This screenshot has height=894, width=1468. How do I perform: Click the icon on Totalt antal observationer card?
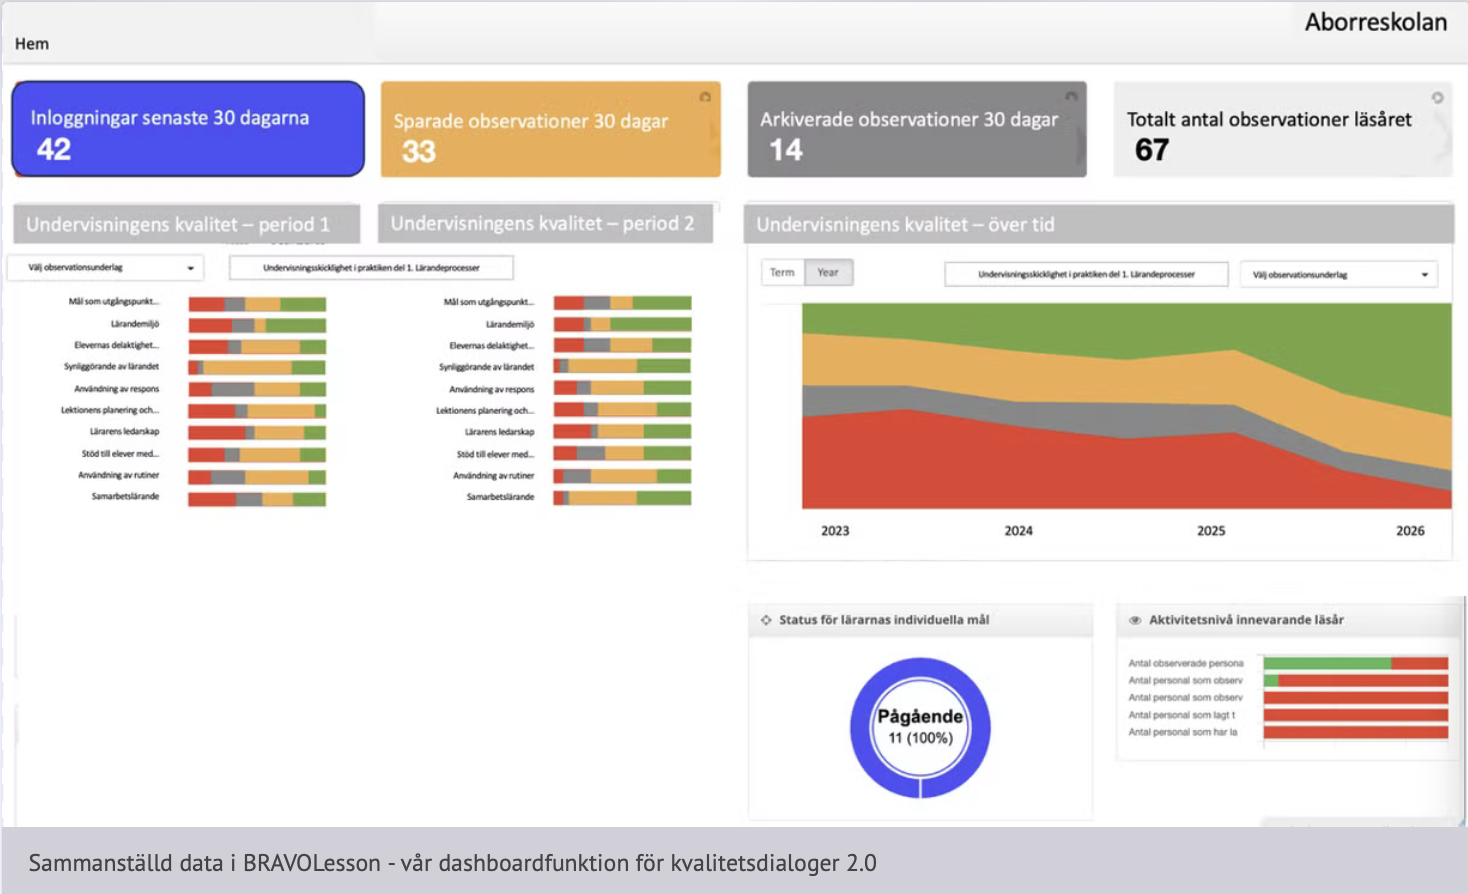[x=1437, y=98]
